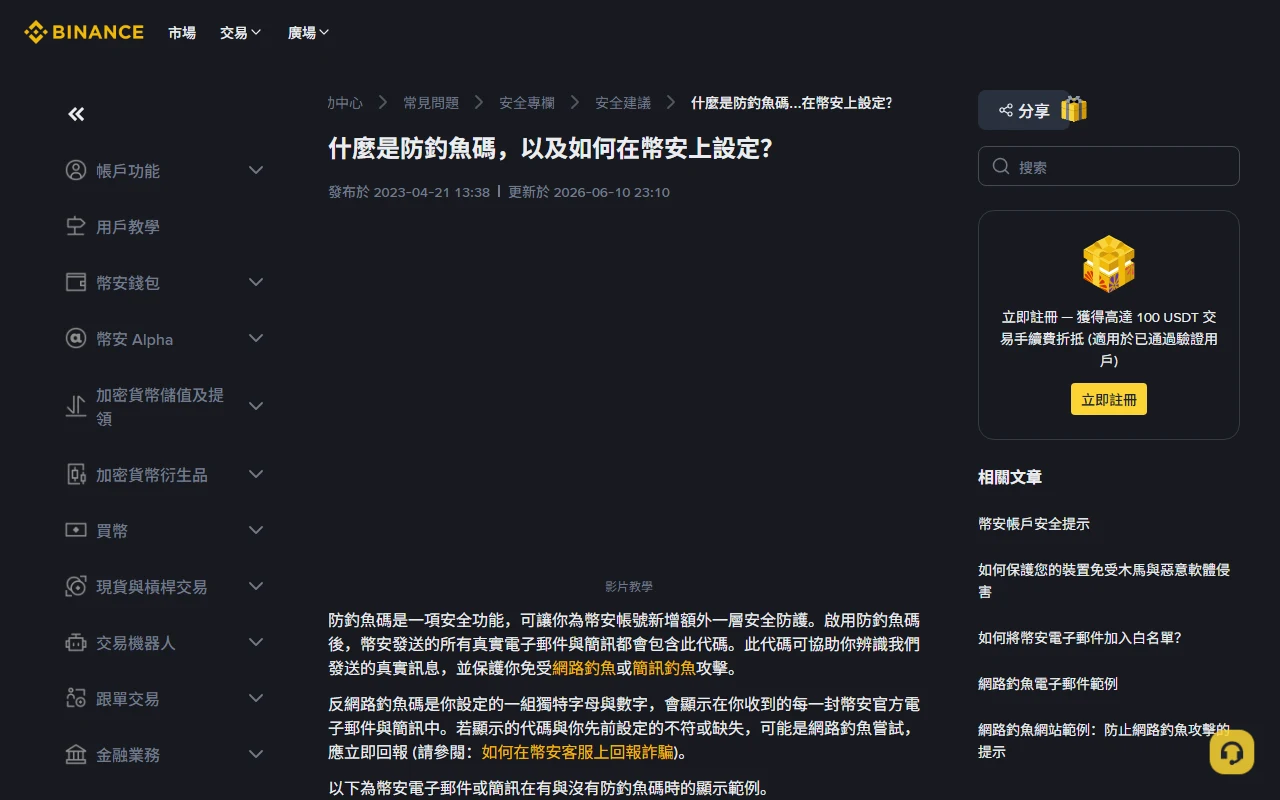
Task: Click the gift box icon beside 分享
Action: click(x=1074, y=109)
